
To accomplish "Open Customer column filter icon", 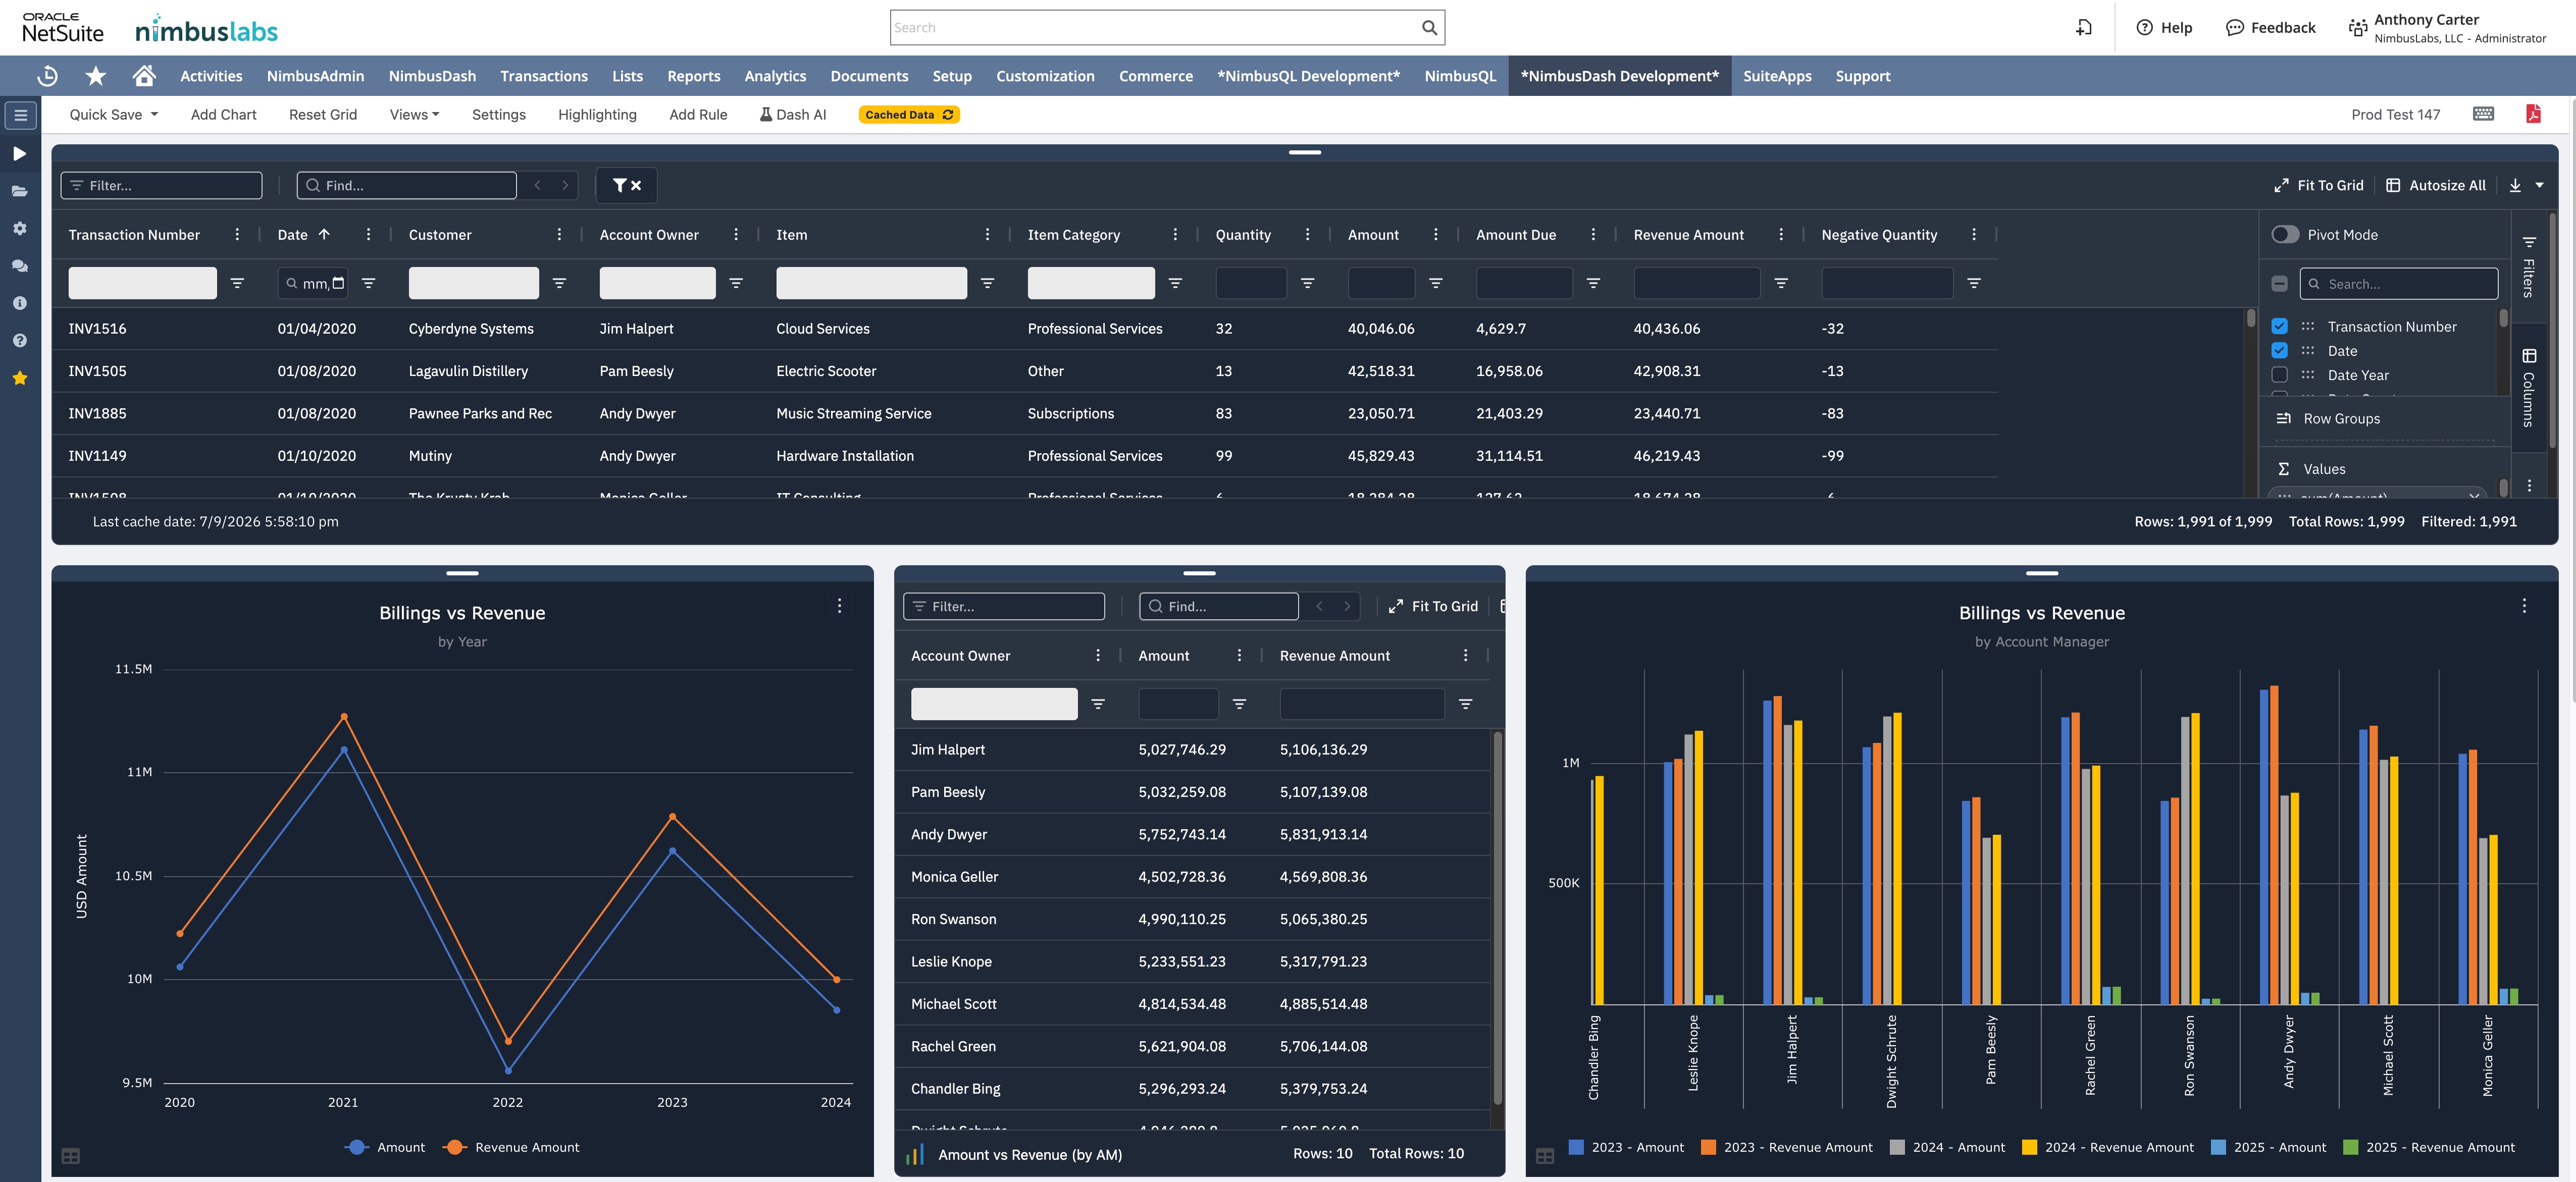I will [x=559, y=283].
